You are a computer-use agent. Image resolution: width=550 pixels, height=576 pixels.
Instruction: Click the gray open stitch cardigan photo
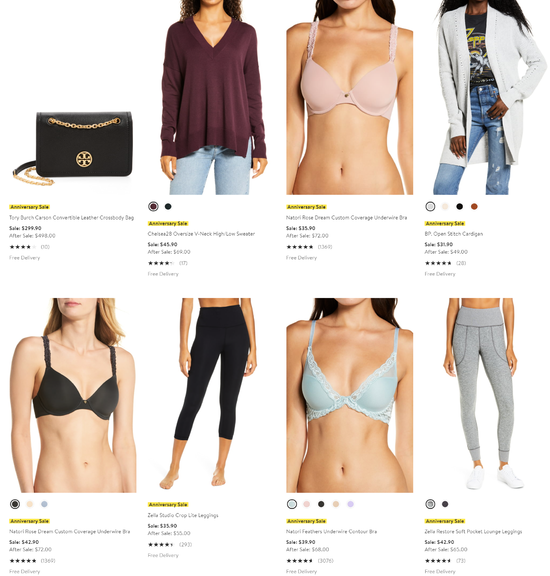click(x=488, y=97)
